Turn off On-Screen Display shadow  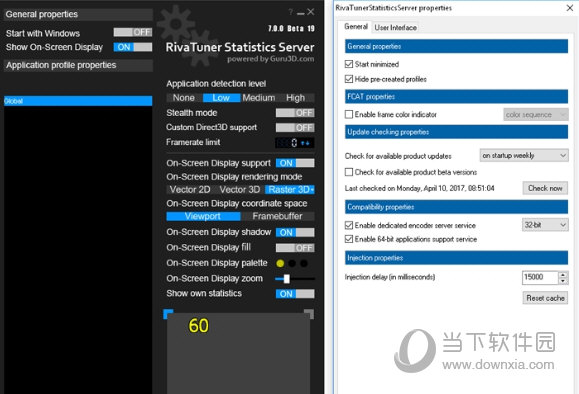(x=295, y=232)
